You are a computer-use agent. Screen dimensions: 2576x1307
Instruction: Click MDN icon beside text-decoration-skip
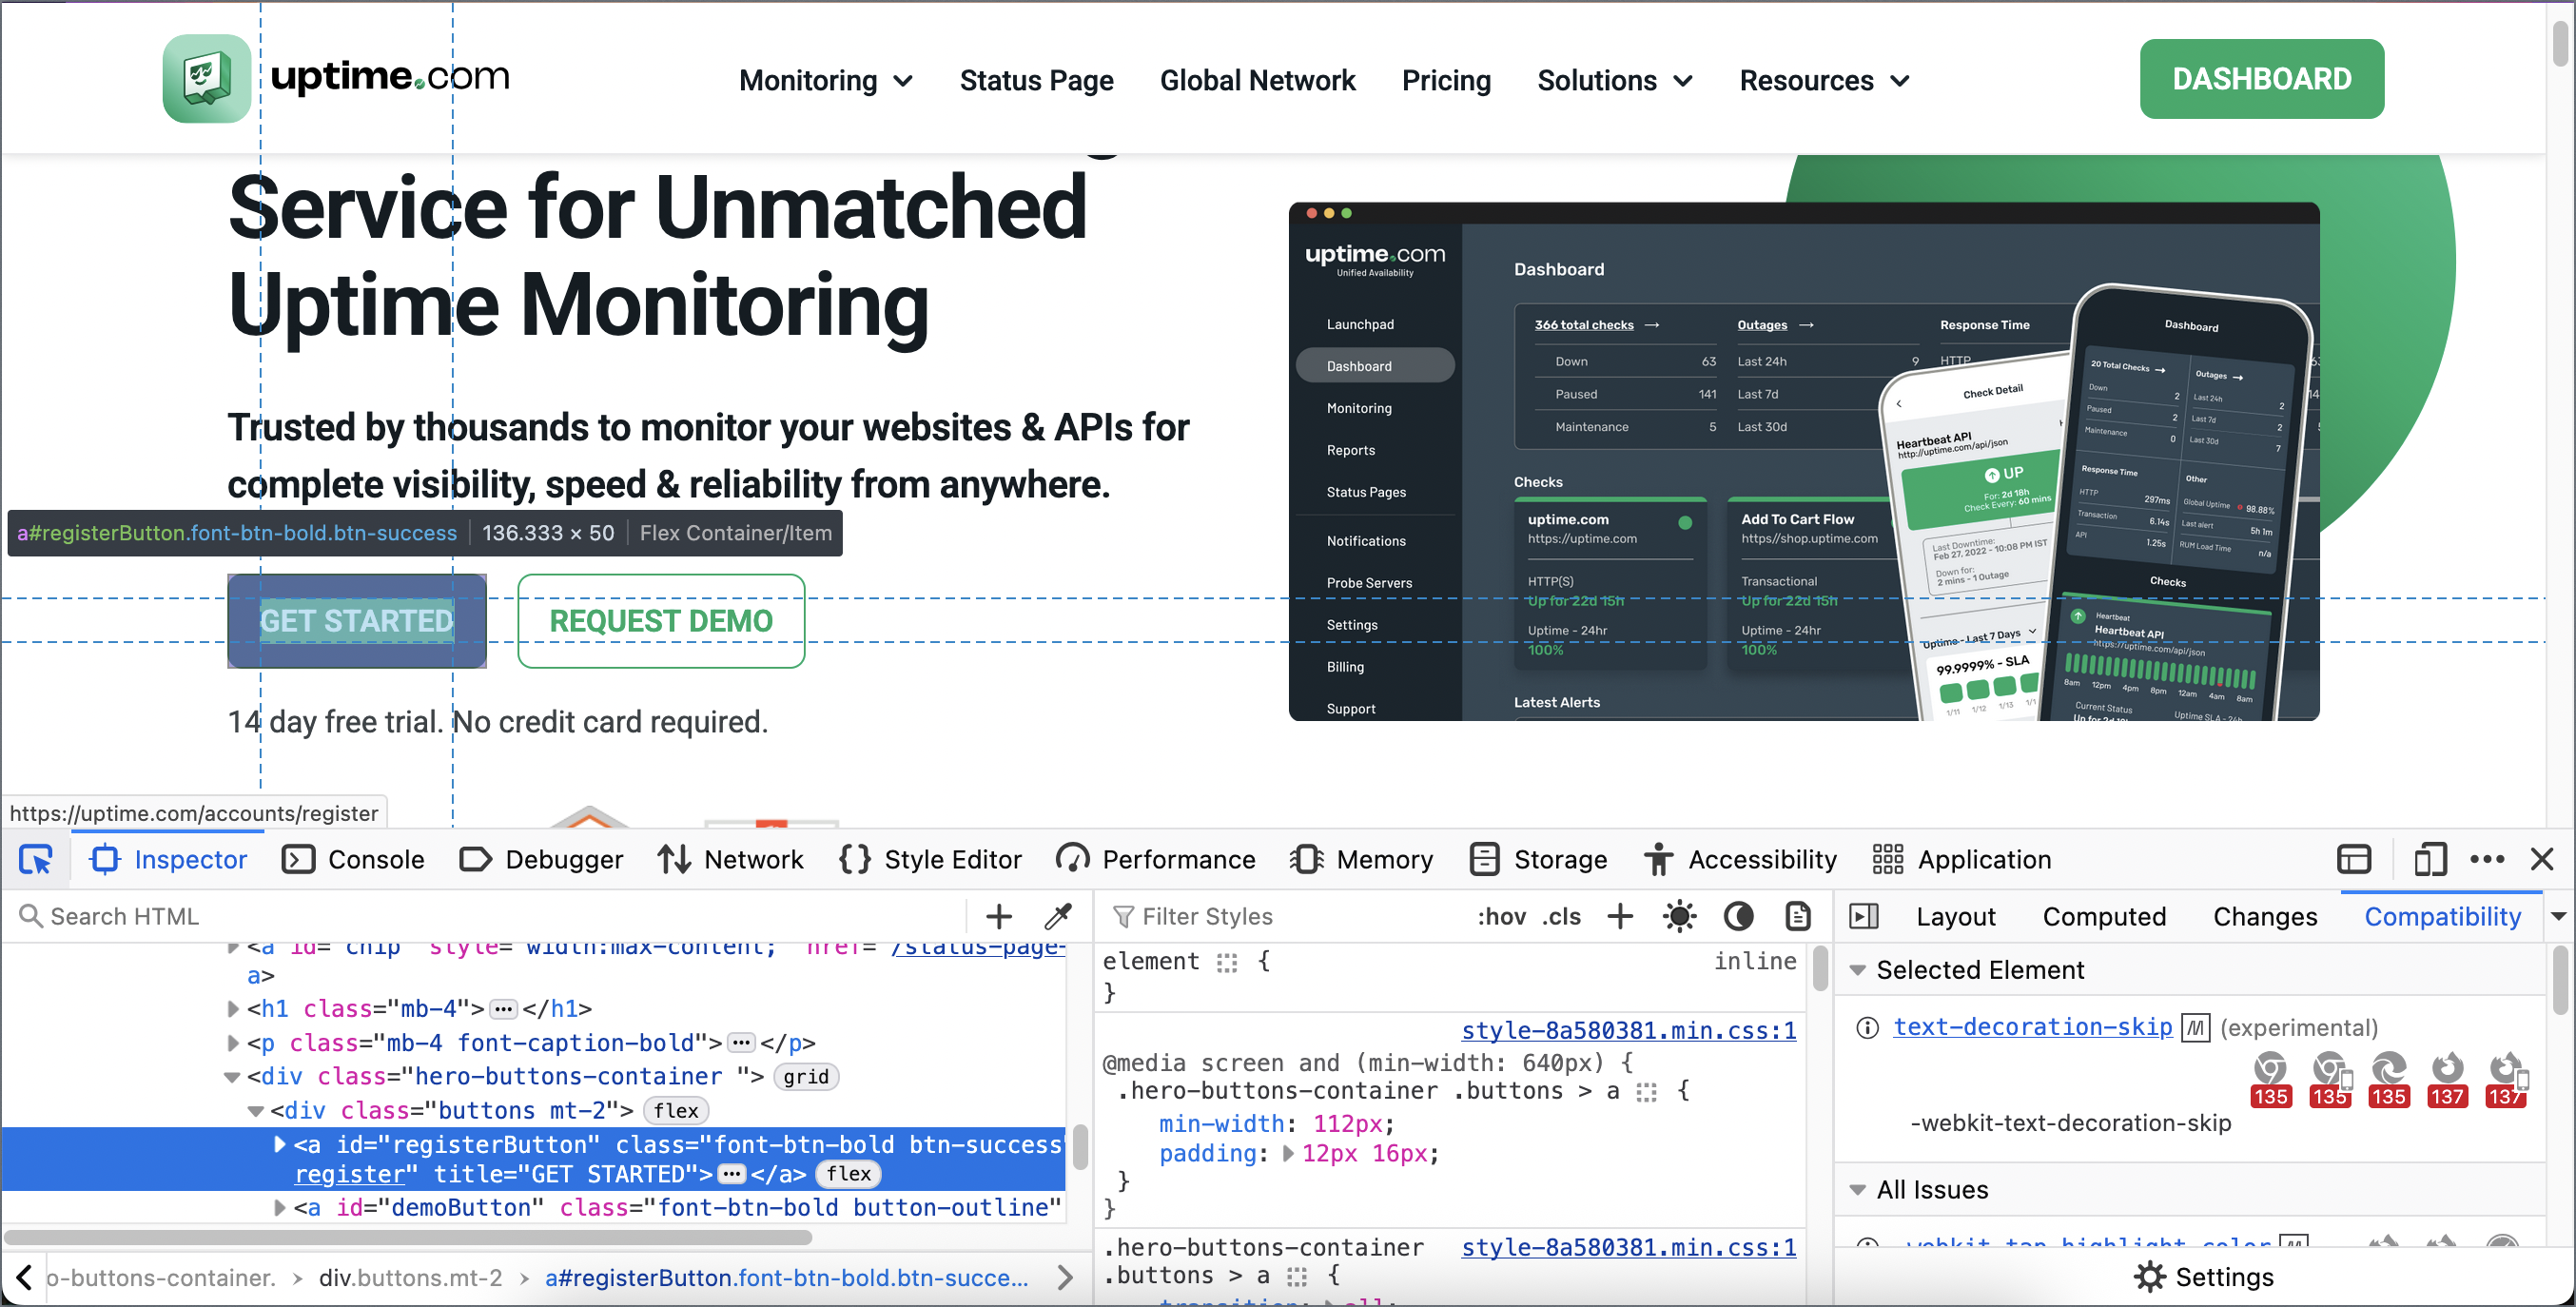click(x=2195, y=1027)
